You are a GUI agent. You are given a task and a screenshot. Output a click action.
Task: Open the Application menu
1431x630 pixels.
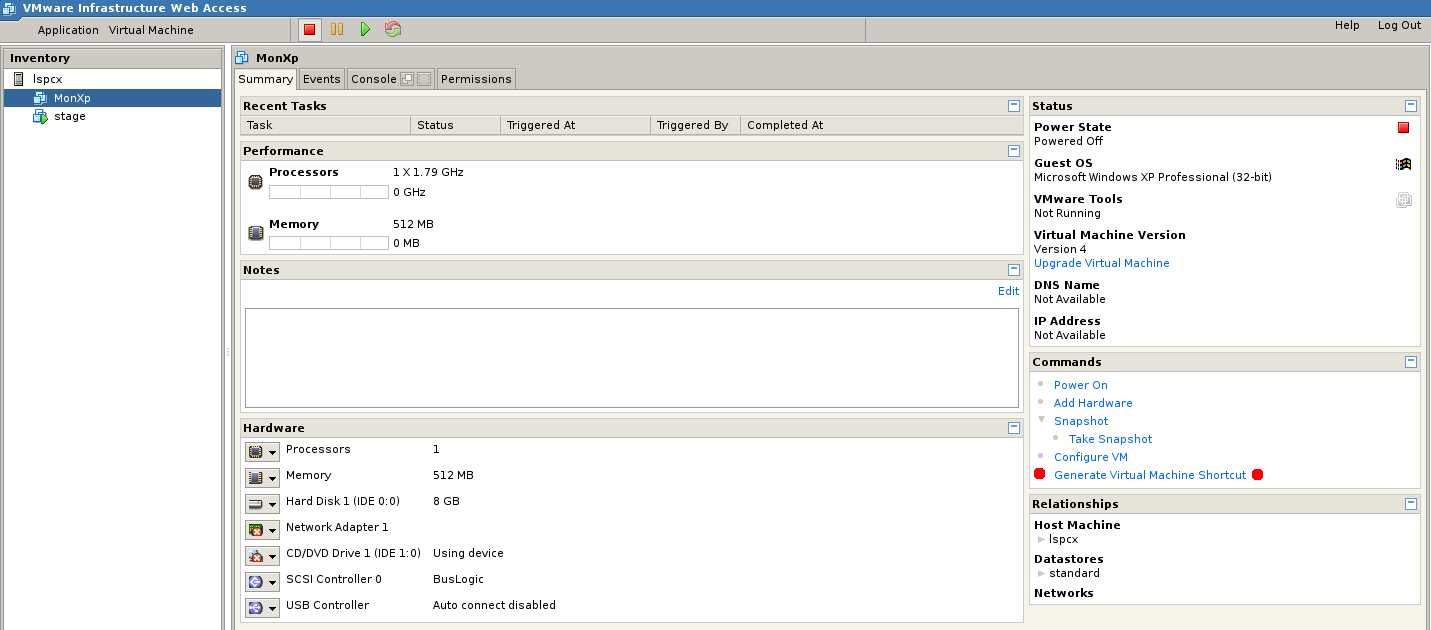click(68, 30)
